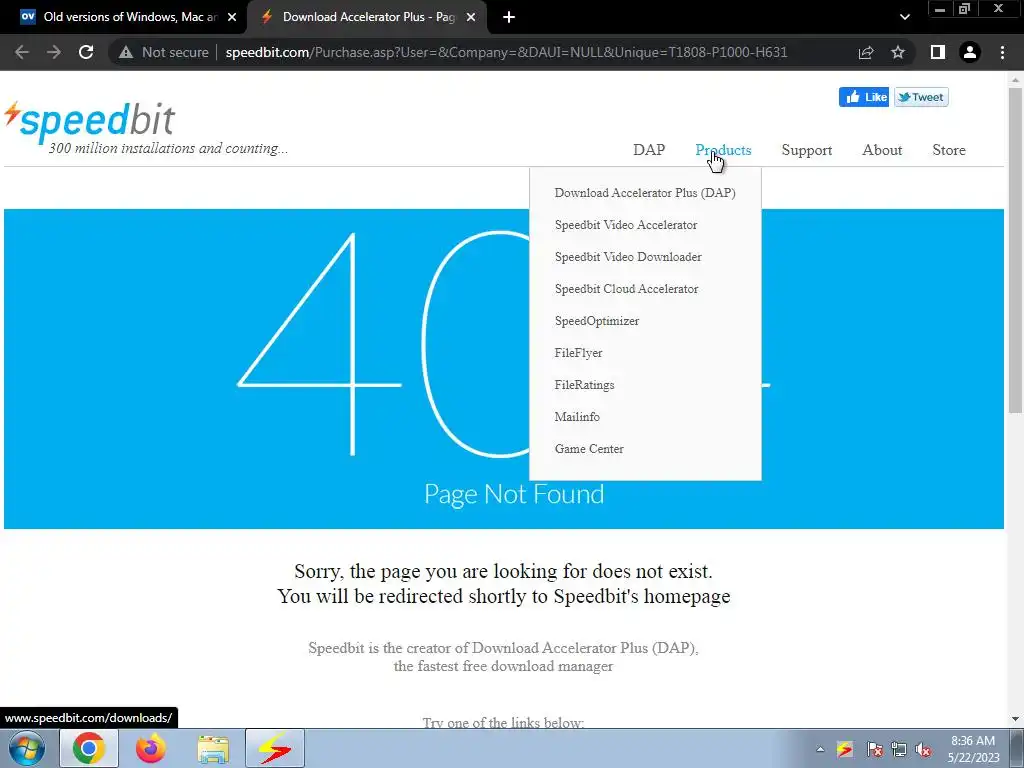Open the Chrome profile avatar

[970, 52]
